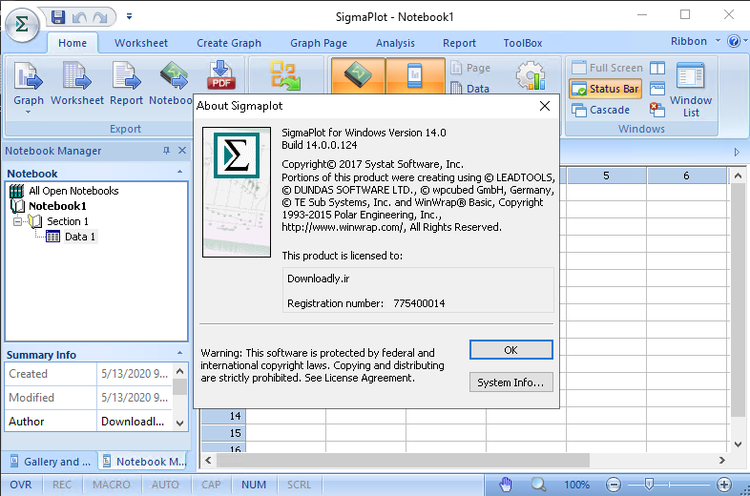Click the Save icon in quick access toolbar
Screen dimensions: 750x496
(58, 16)
